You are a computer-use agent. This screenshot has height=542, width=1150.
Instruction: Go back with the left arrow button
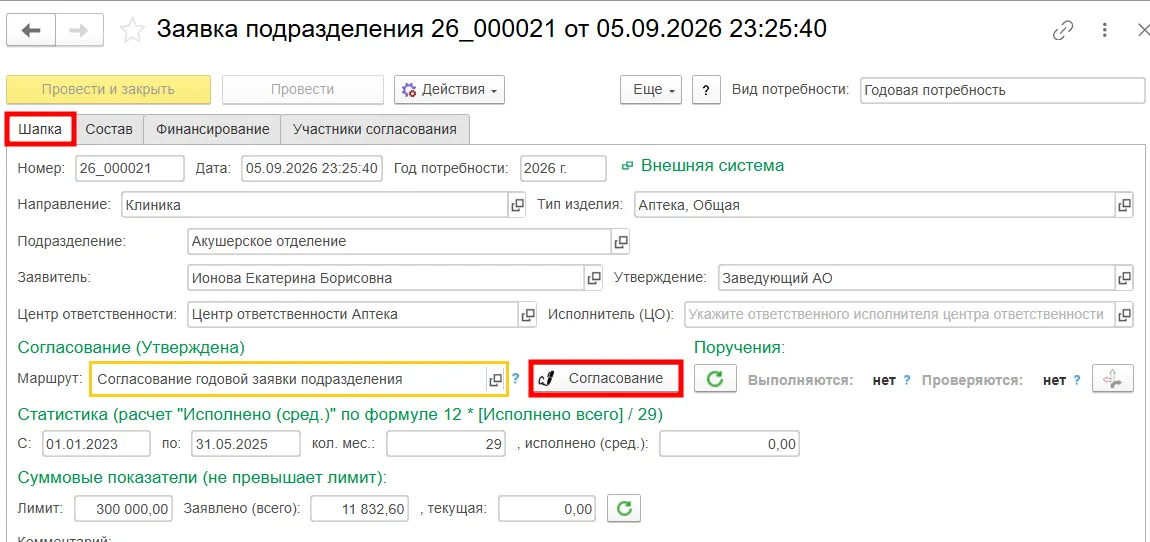click(31, 30)
